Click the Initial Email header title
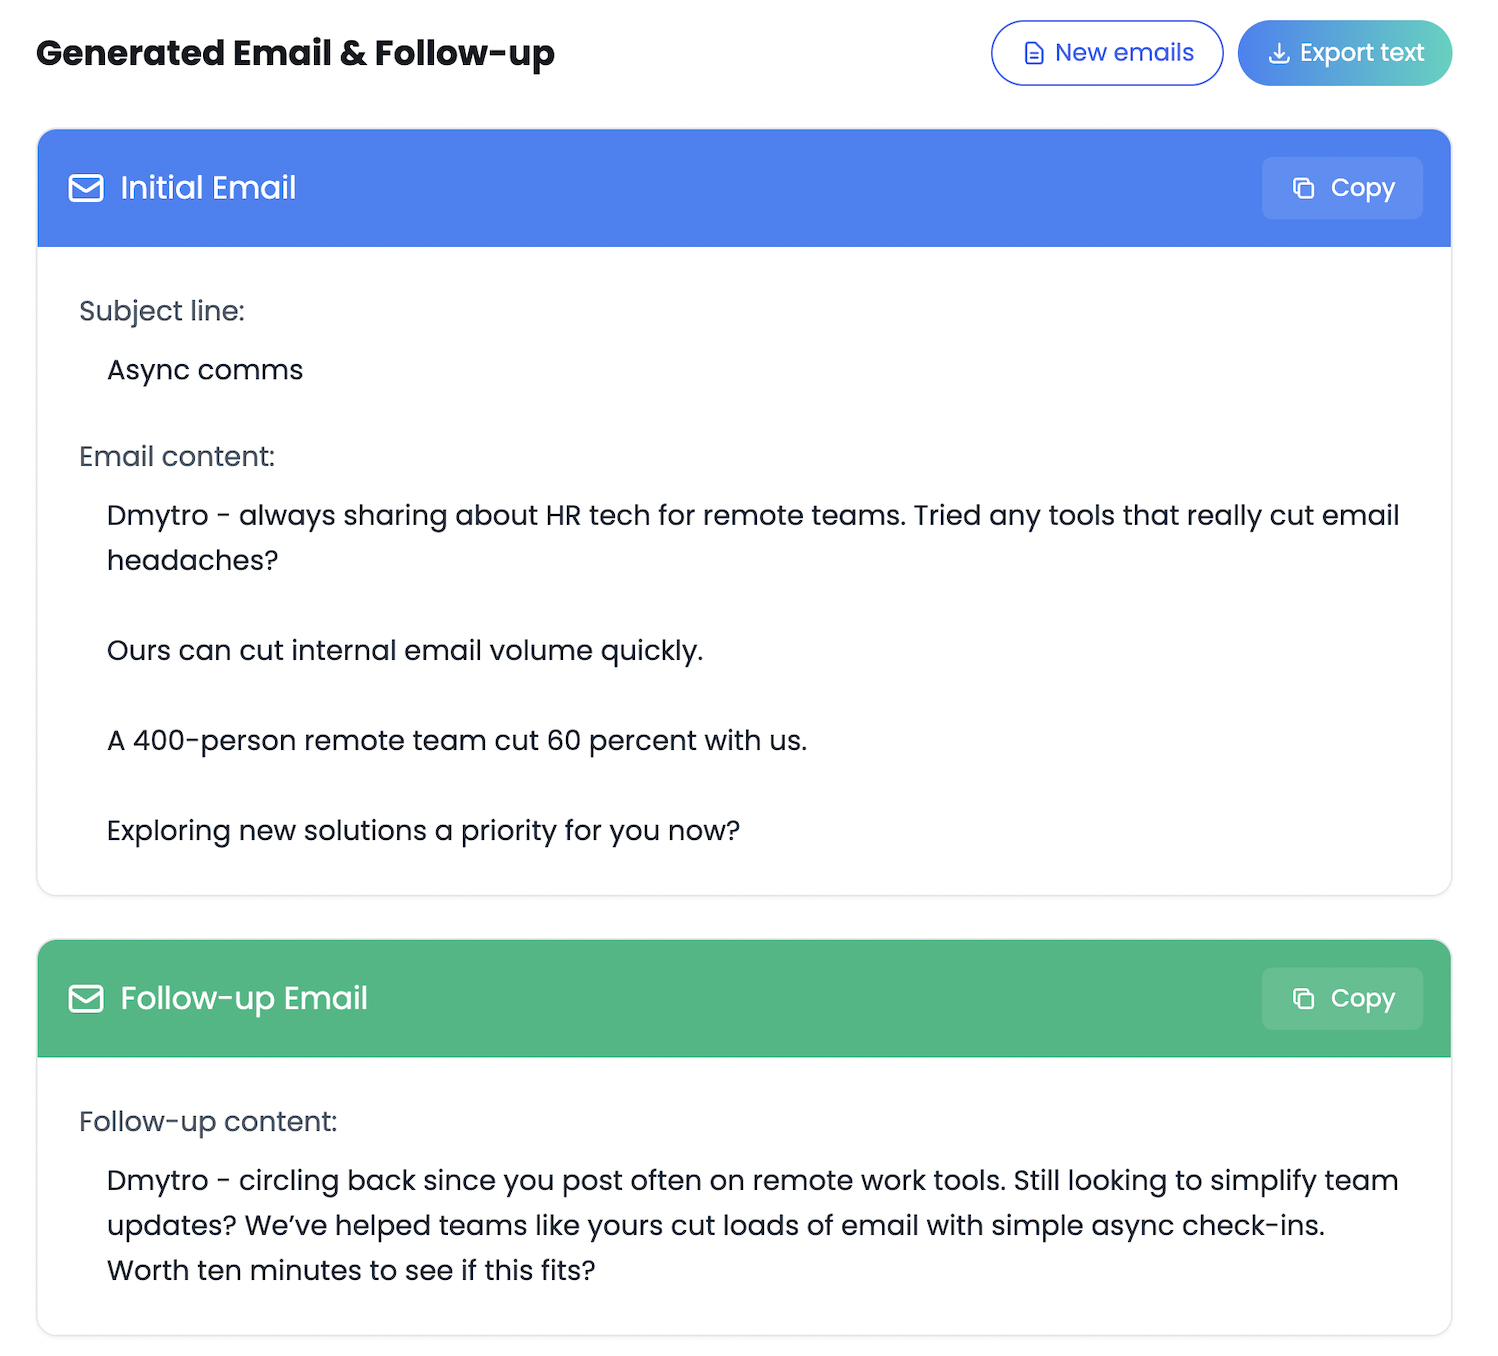 [208, 188]
